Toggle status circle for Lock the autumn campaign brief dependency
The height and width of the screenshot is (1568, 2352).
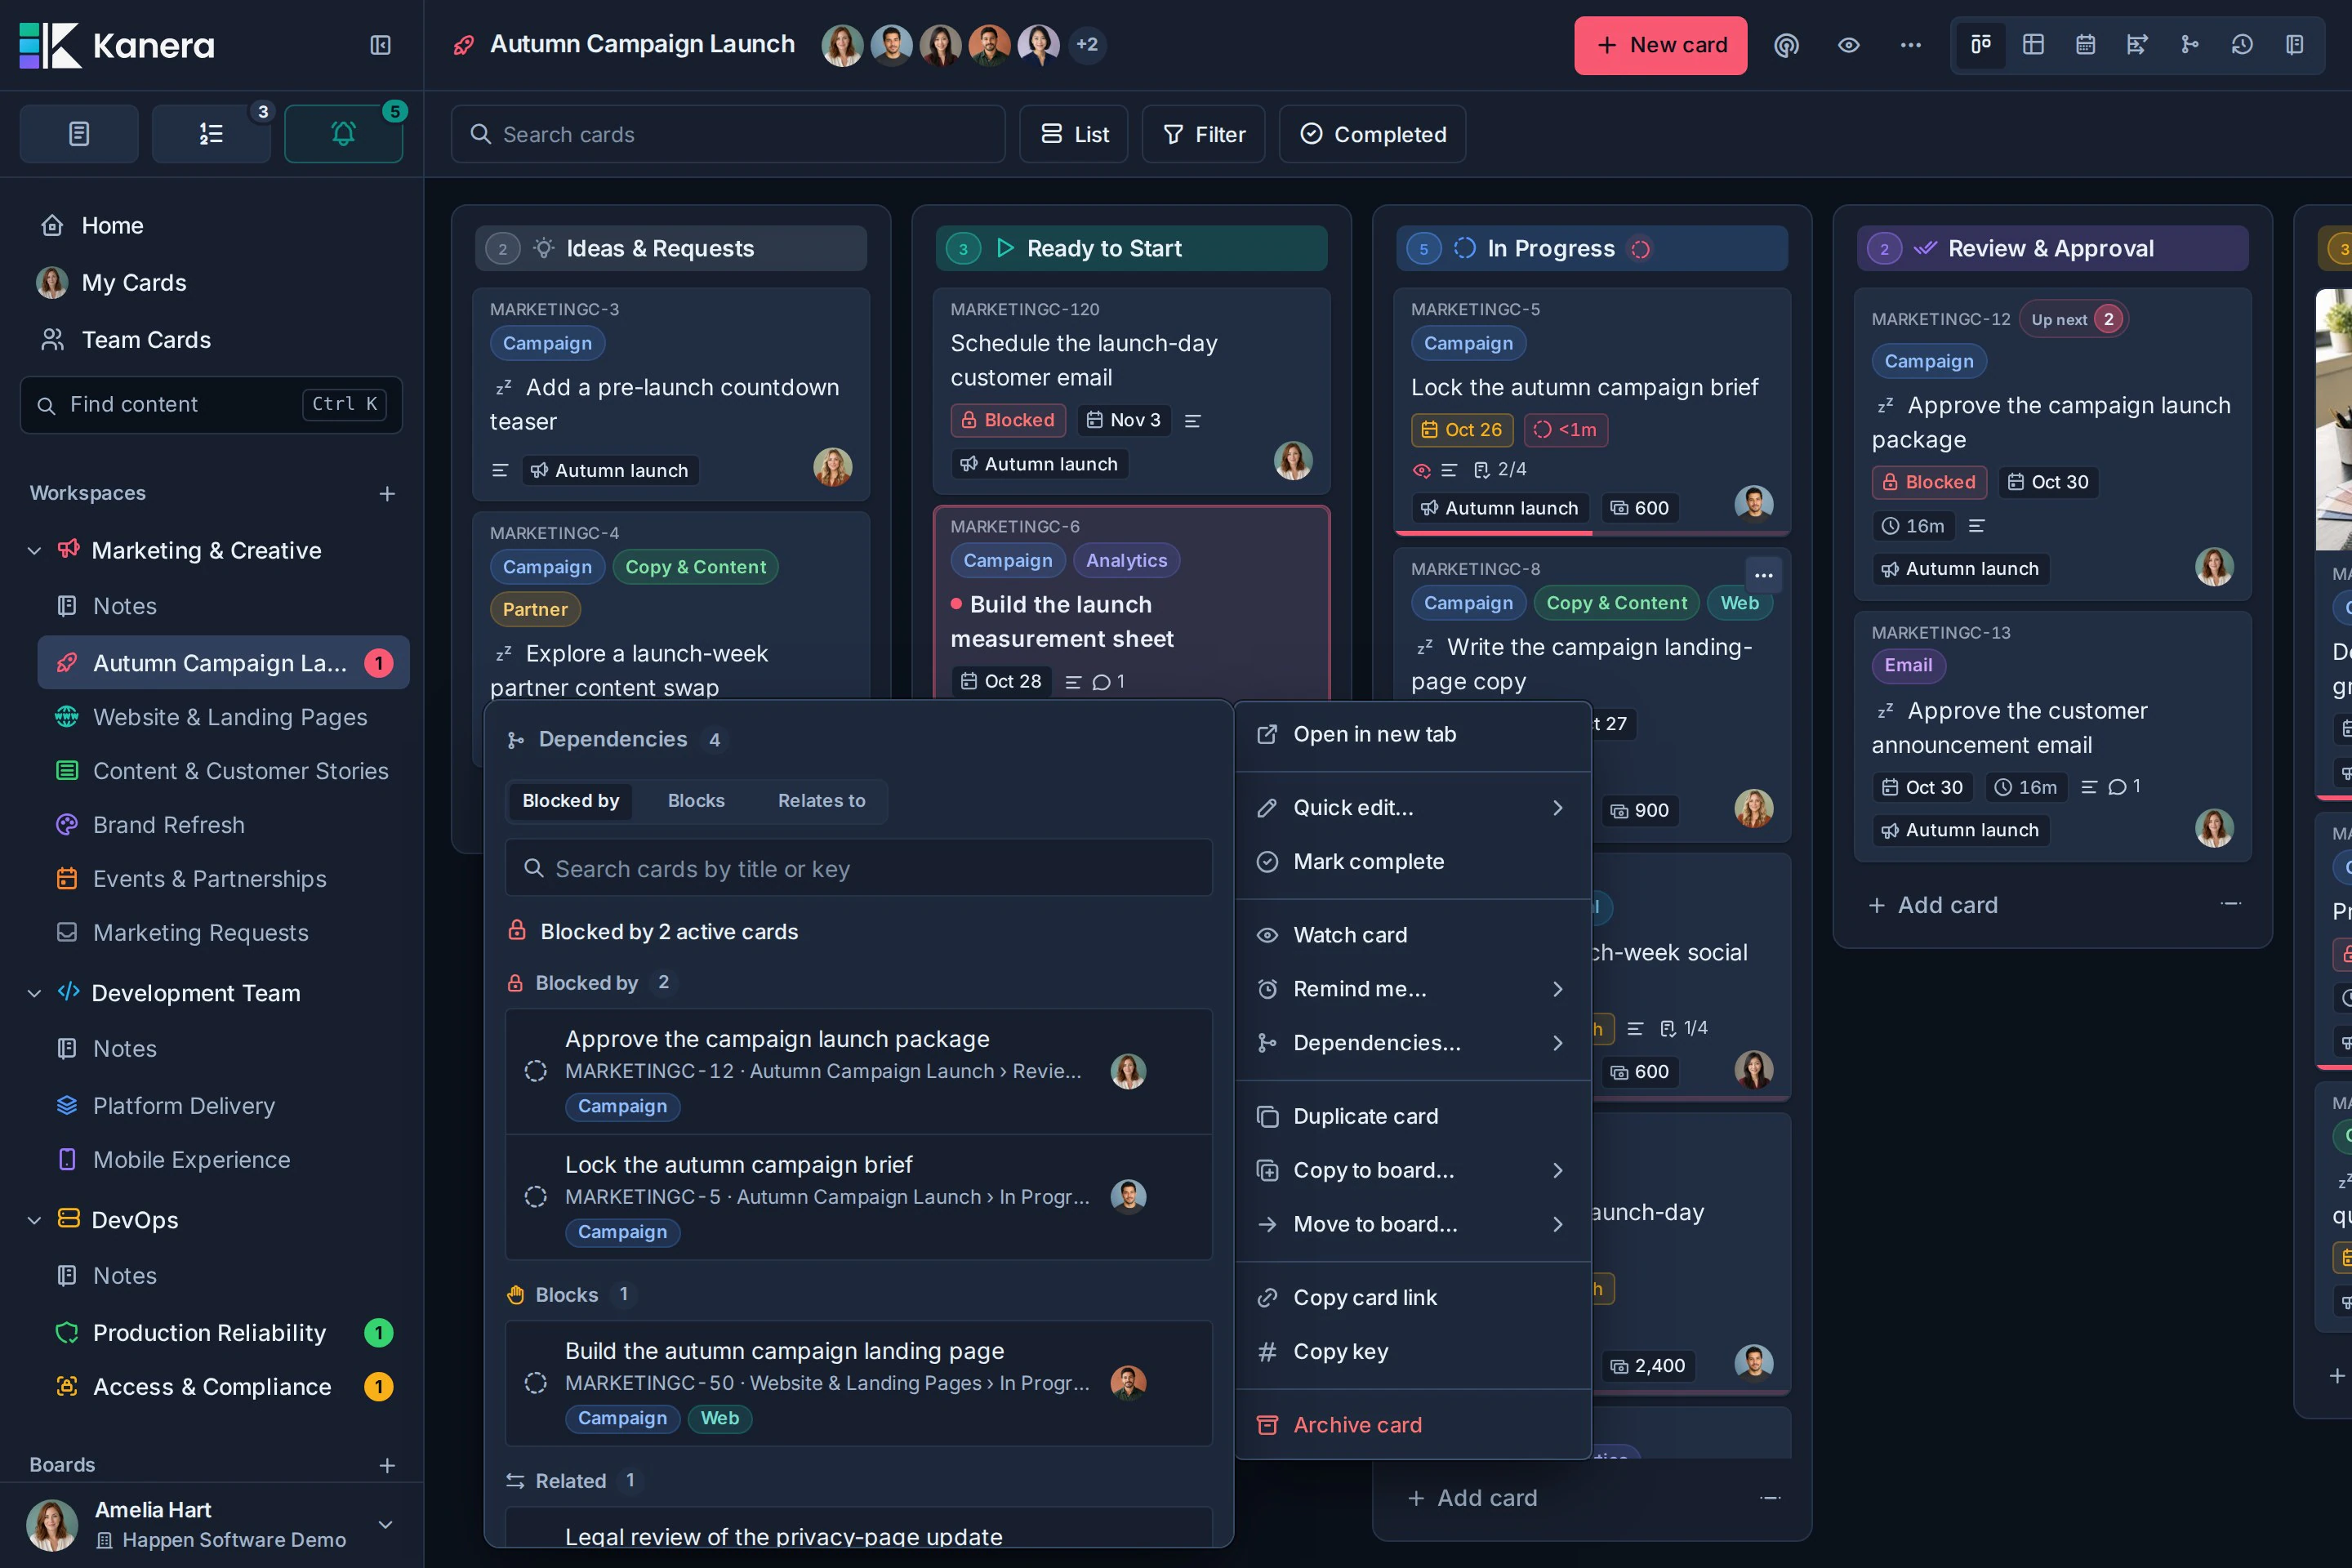click(x=536, y=1197)
